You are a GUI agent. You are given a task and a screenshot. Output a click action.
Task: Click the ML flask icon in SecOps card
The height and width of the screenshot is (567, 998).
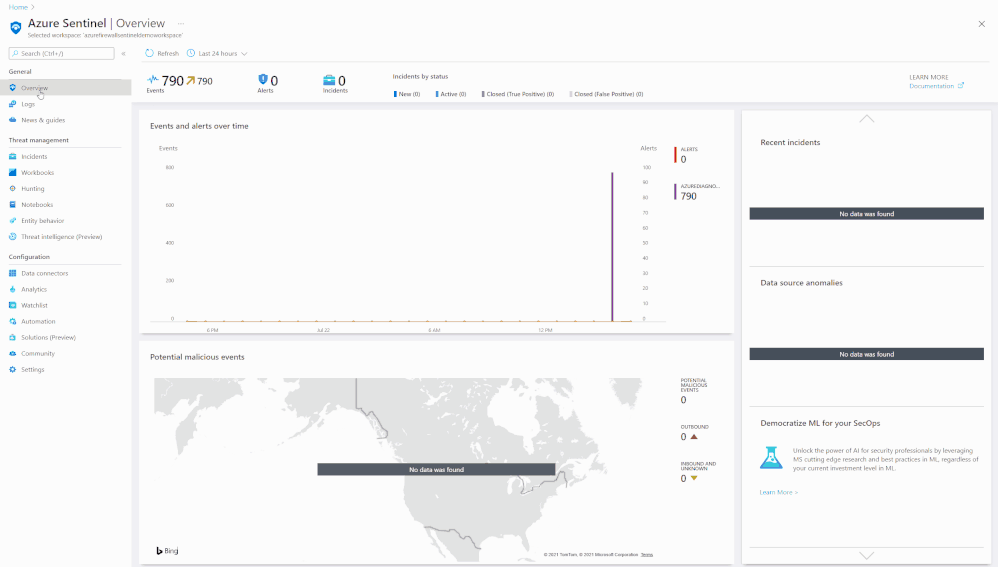[x=771, y=458]
